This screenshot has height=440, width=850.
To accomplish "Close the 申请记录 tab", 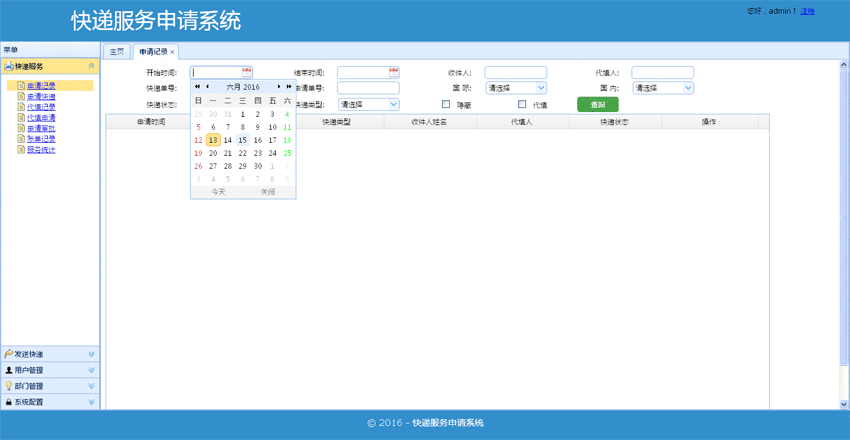I will pos(172,52).
